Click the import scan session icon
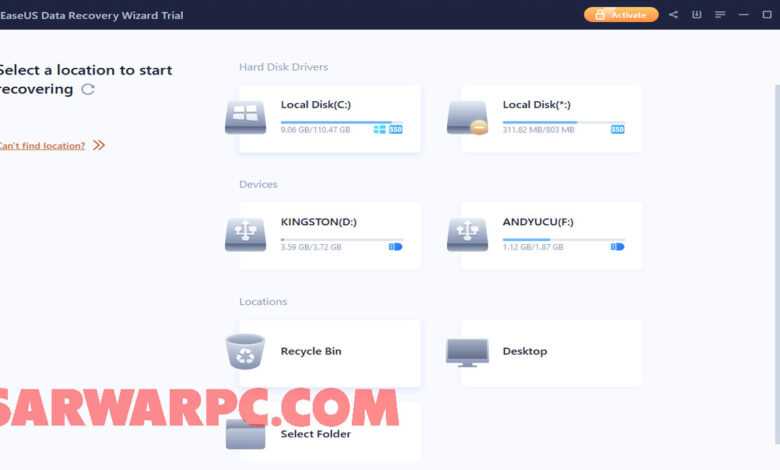The width and height of the screenshot is (780, 470). pos(696,14)
